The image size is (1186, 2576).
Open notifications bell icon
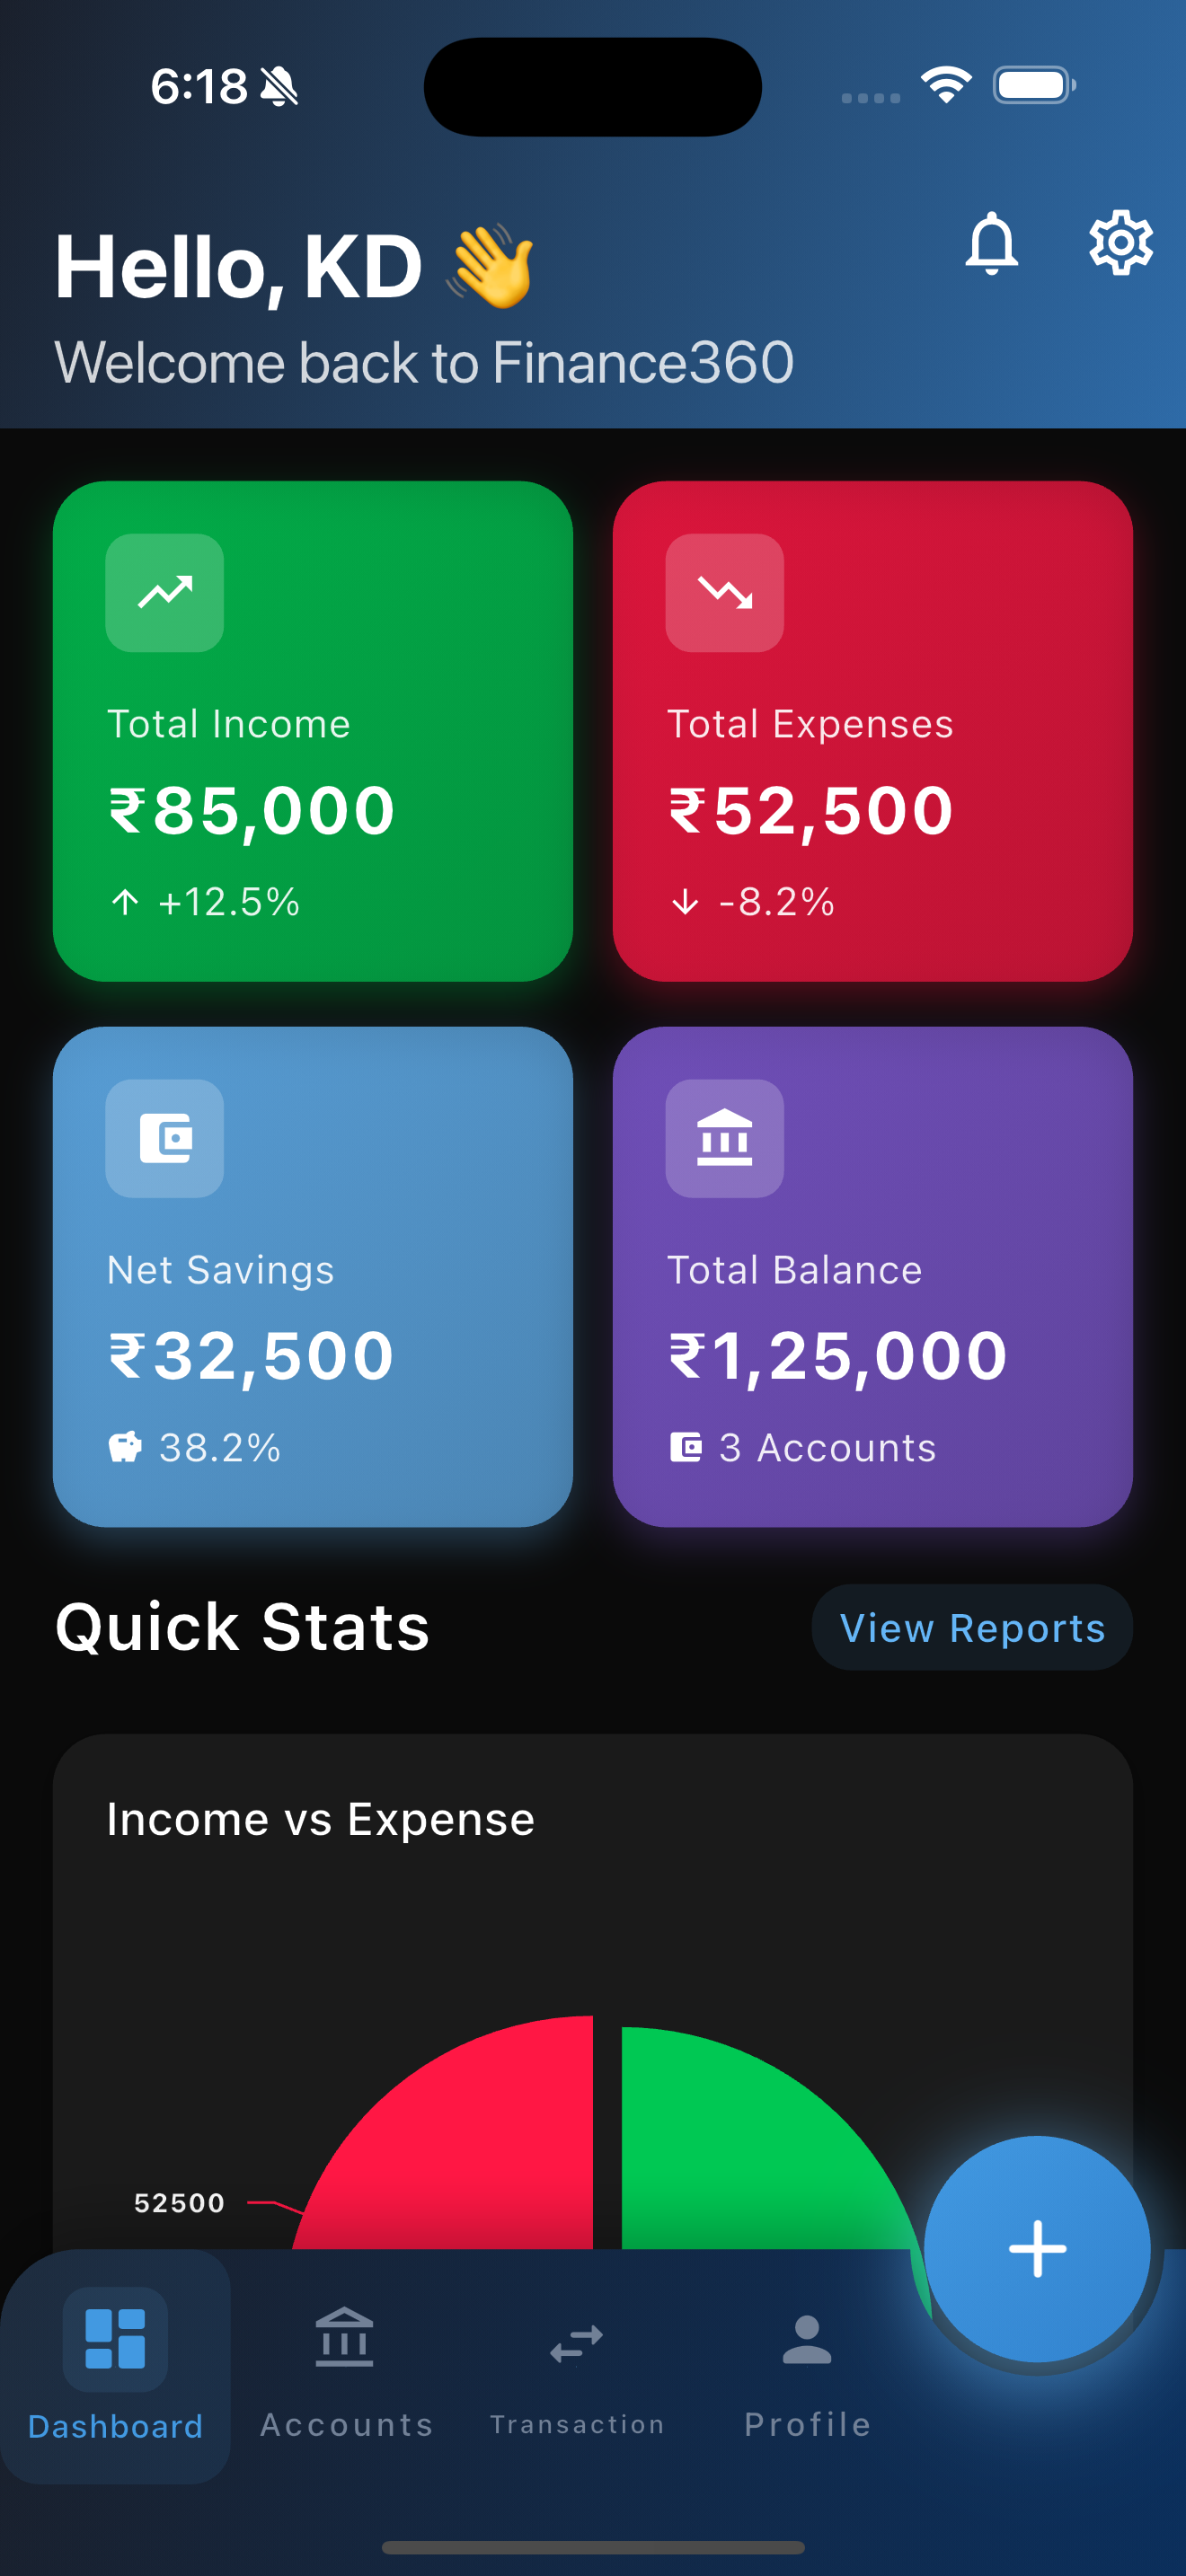pos(991,243)
